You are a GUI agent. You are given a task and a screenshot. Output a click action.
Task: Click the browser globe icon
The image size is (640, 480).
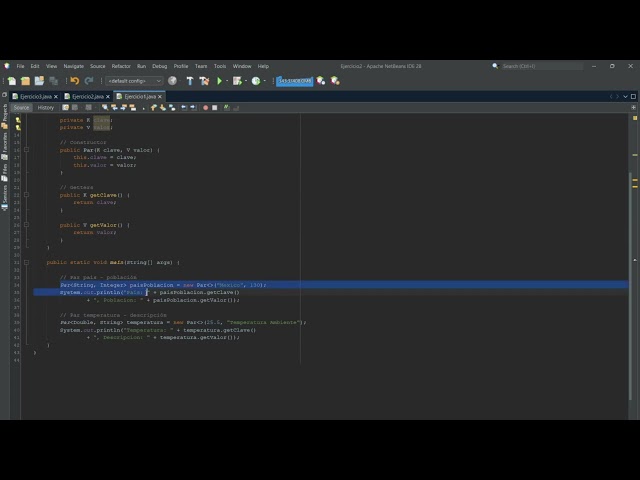click(172, 81)
